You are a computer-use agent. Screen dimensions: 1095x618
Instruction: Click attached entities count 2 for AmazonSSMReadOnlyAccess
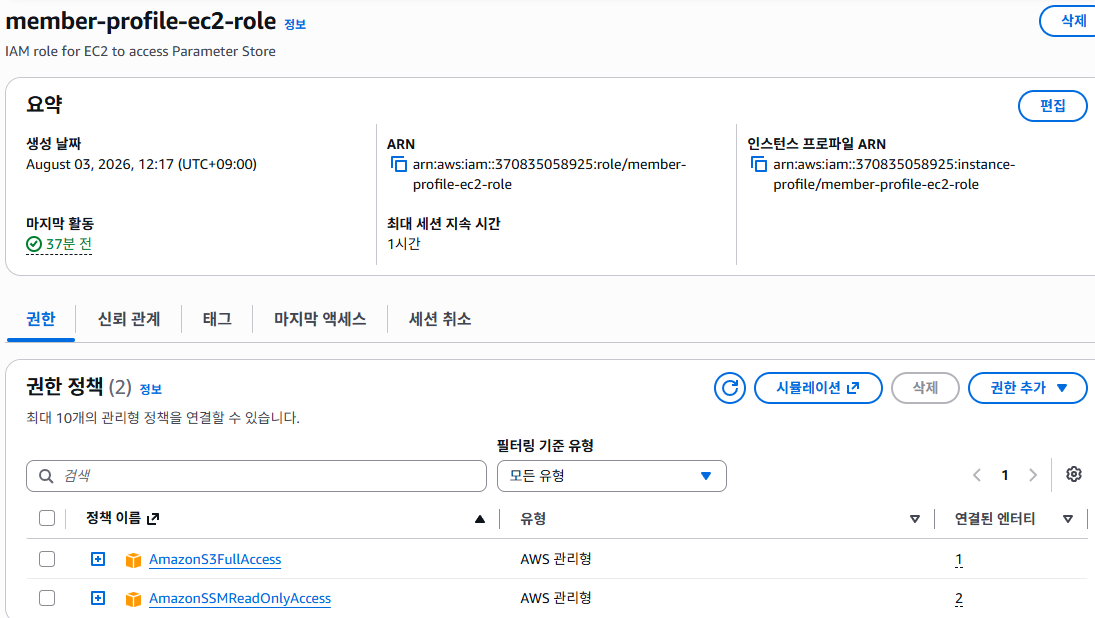tap(959, 599)
